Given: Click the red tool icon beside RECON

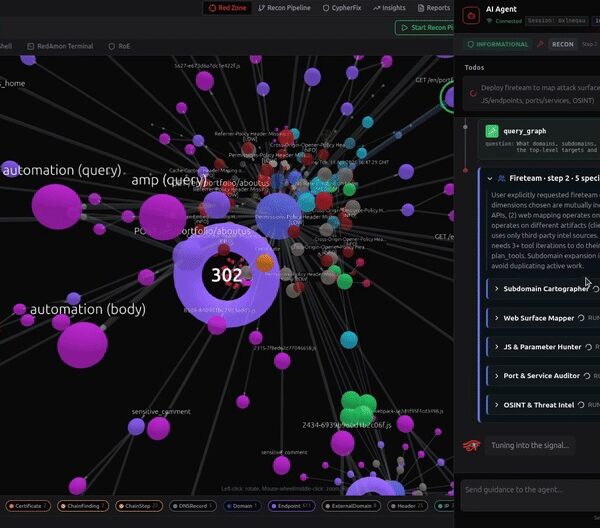Looking at the screenshot, I should 540,44.
